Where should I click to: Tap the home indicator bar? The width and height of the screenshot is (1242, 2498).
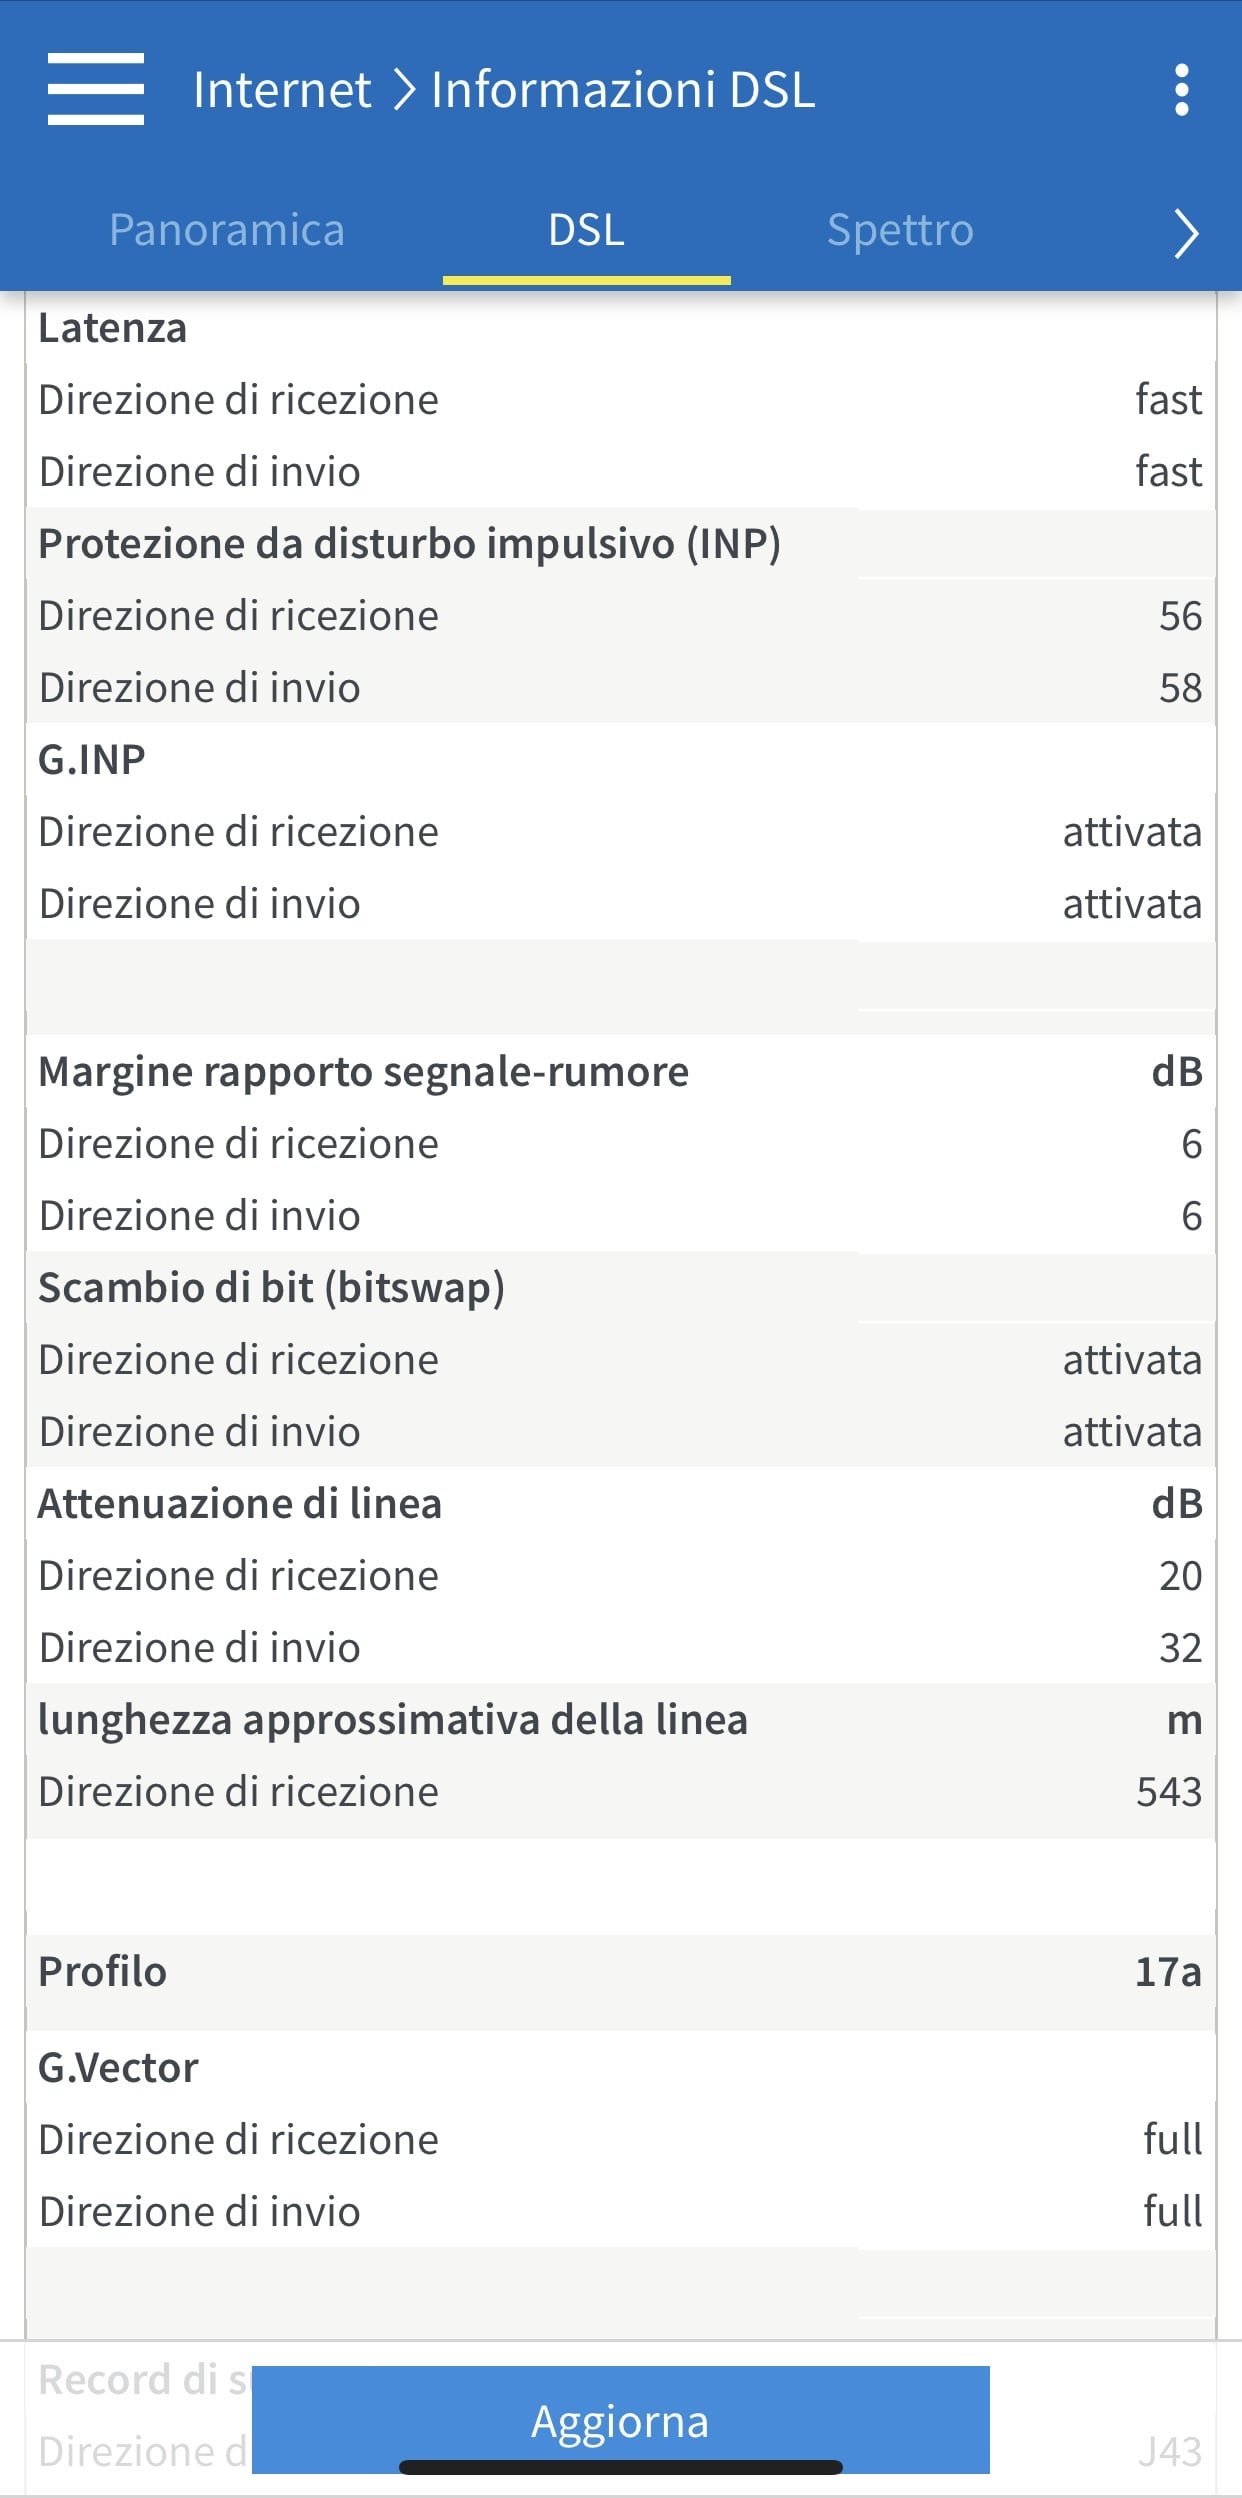coord(620,2467)
